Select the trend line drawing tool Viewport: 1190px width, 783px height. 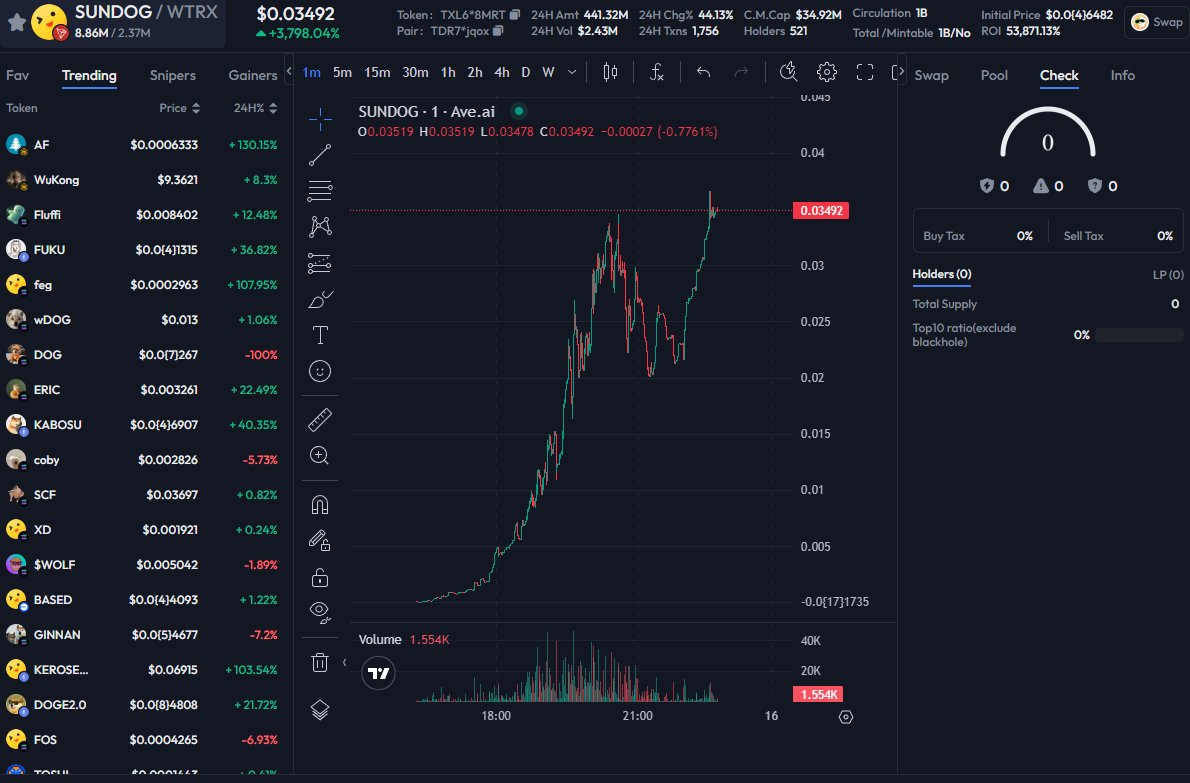click(x=320, y=155)
